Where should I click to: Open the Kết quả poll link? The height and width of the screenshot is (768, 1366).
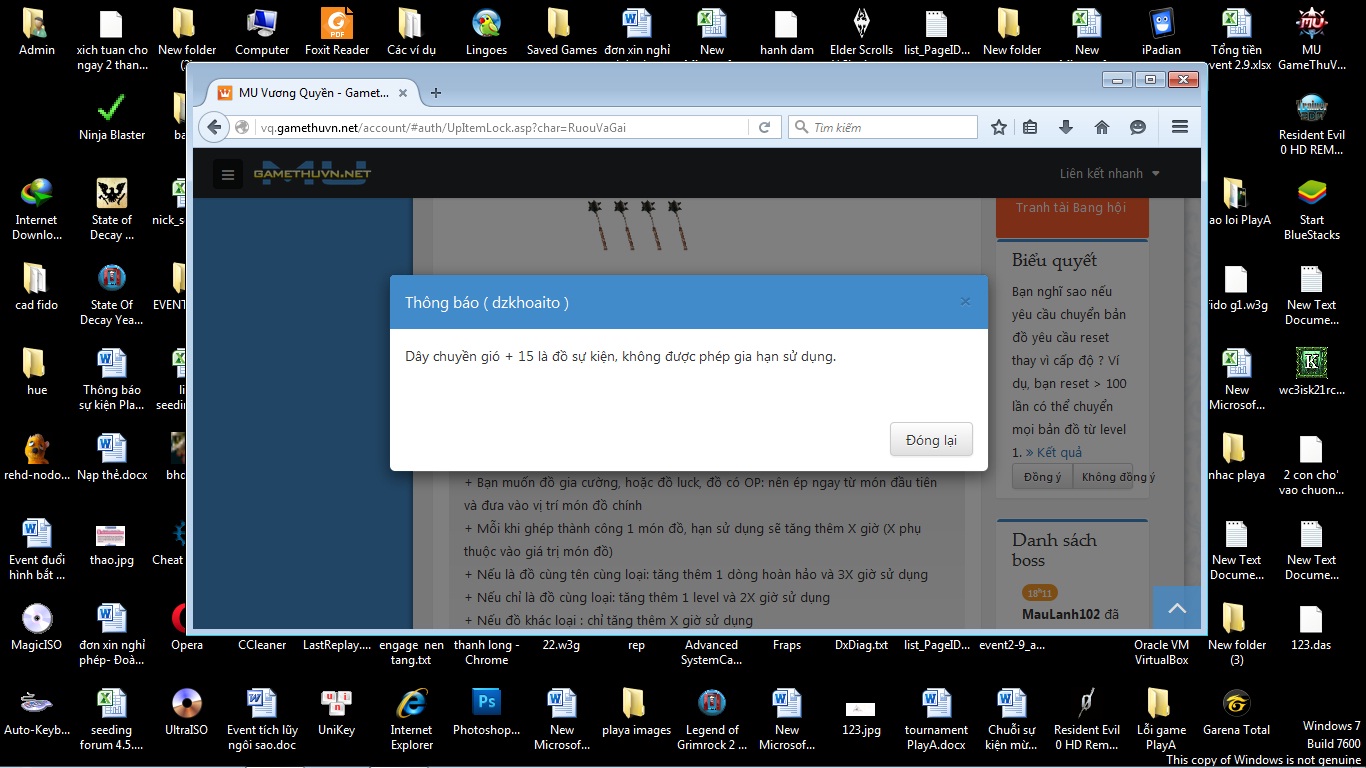1058,452
